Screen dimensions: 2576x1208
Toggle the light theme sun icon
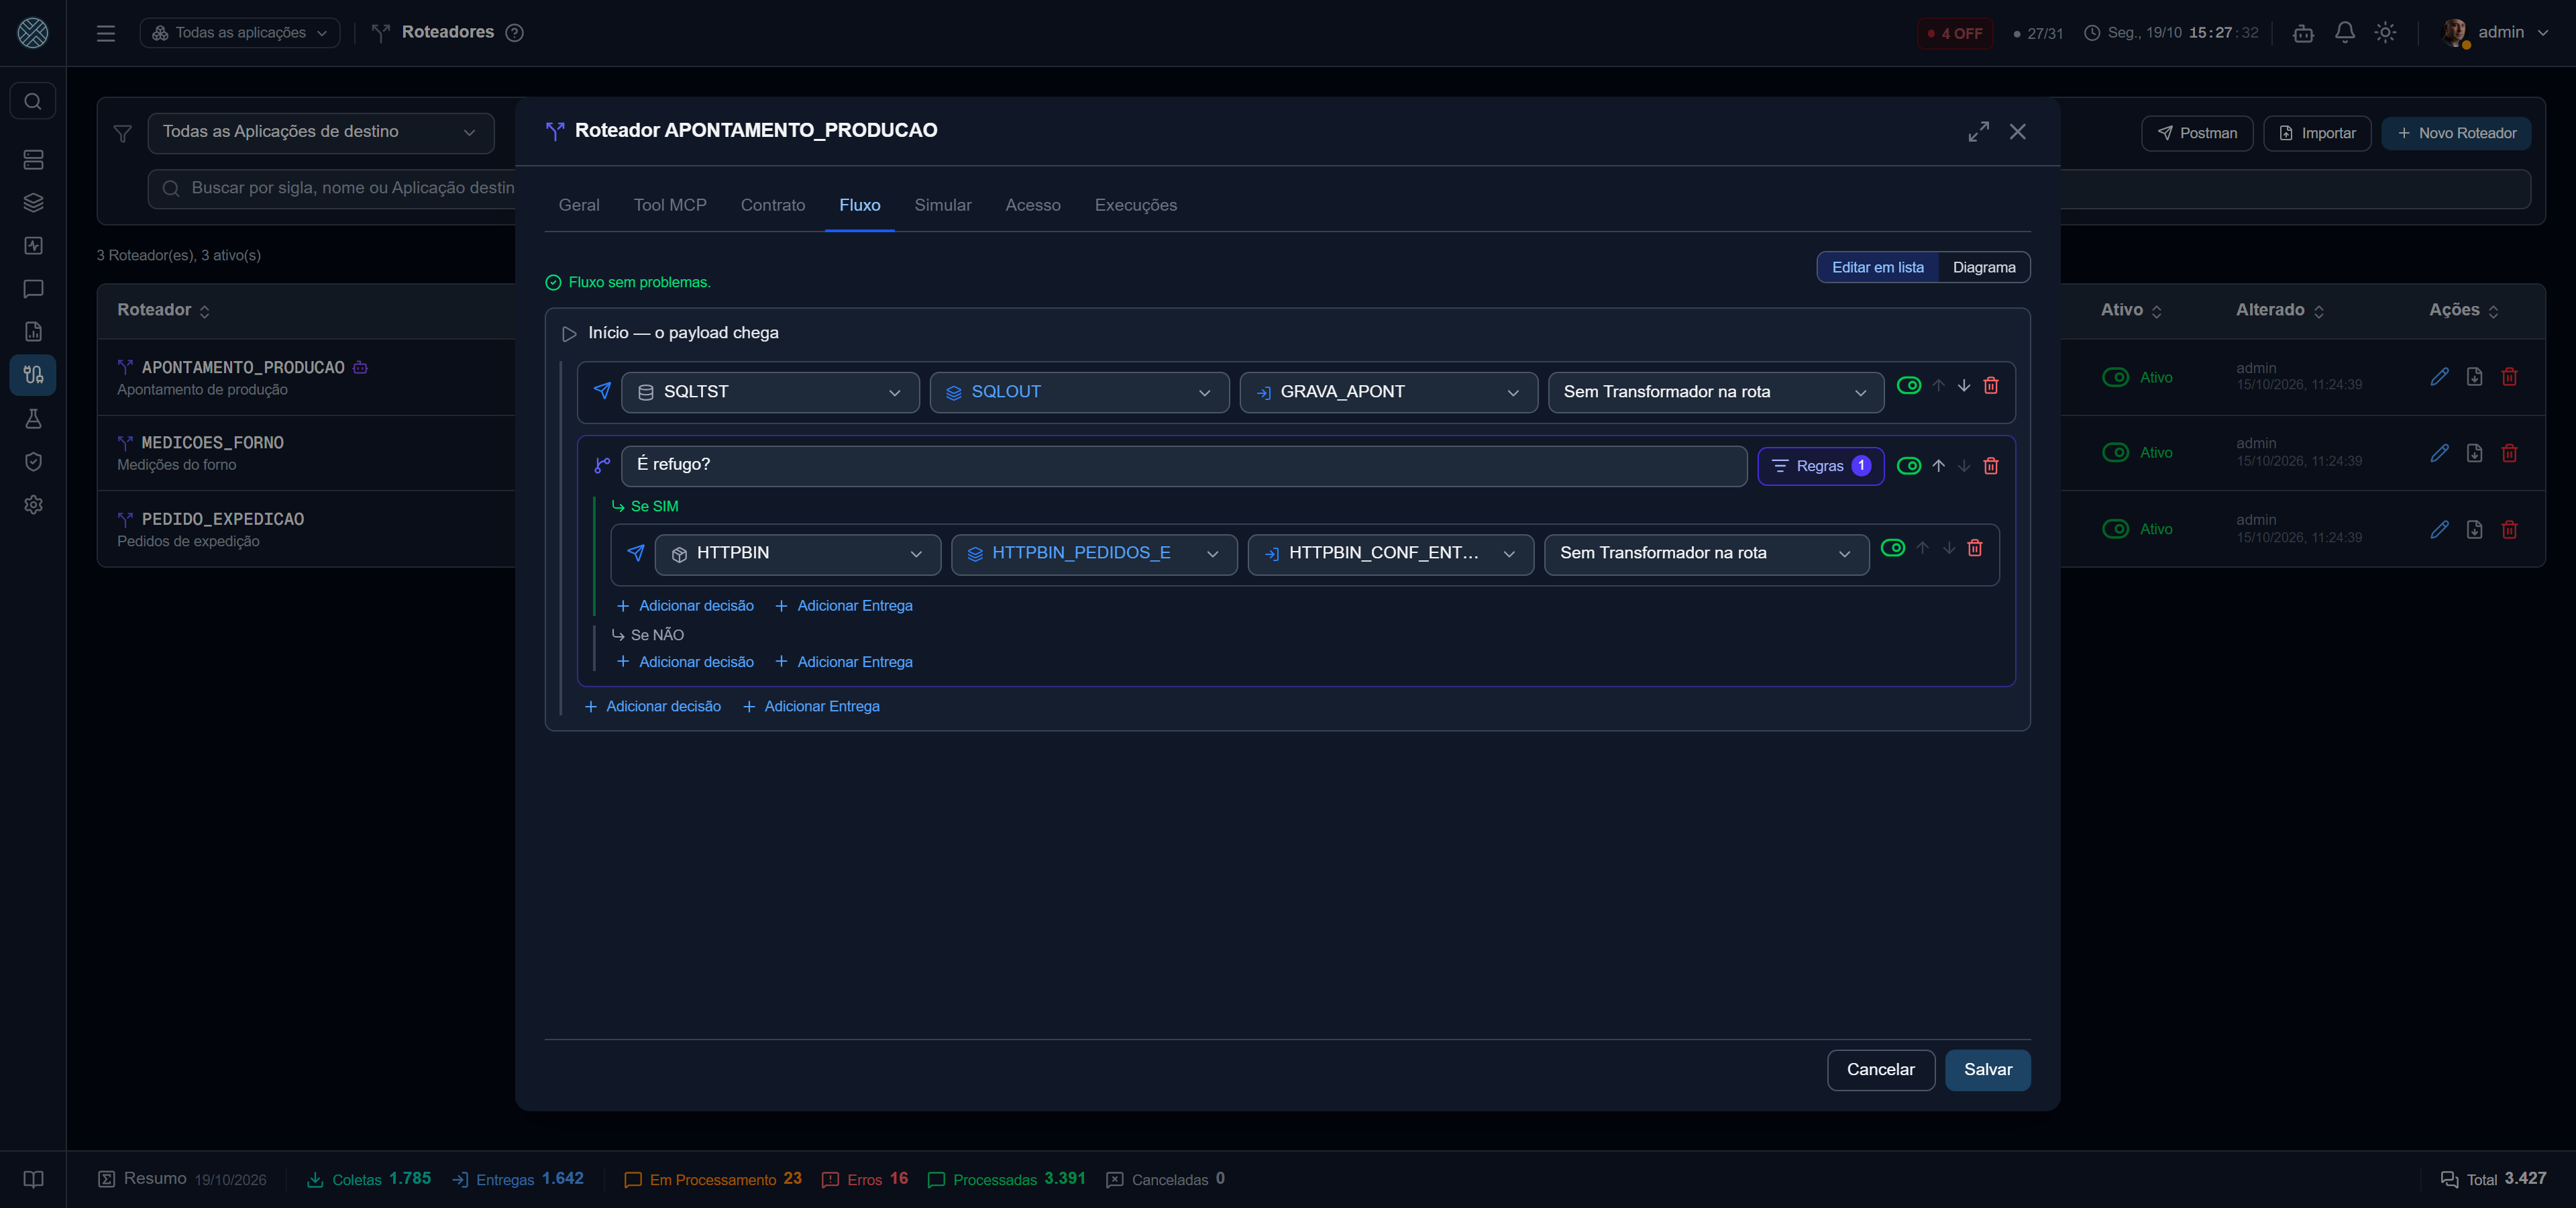2385,33
